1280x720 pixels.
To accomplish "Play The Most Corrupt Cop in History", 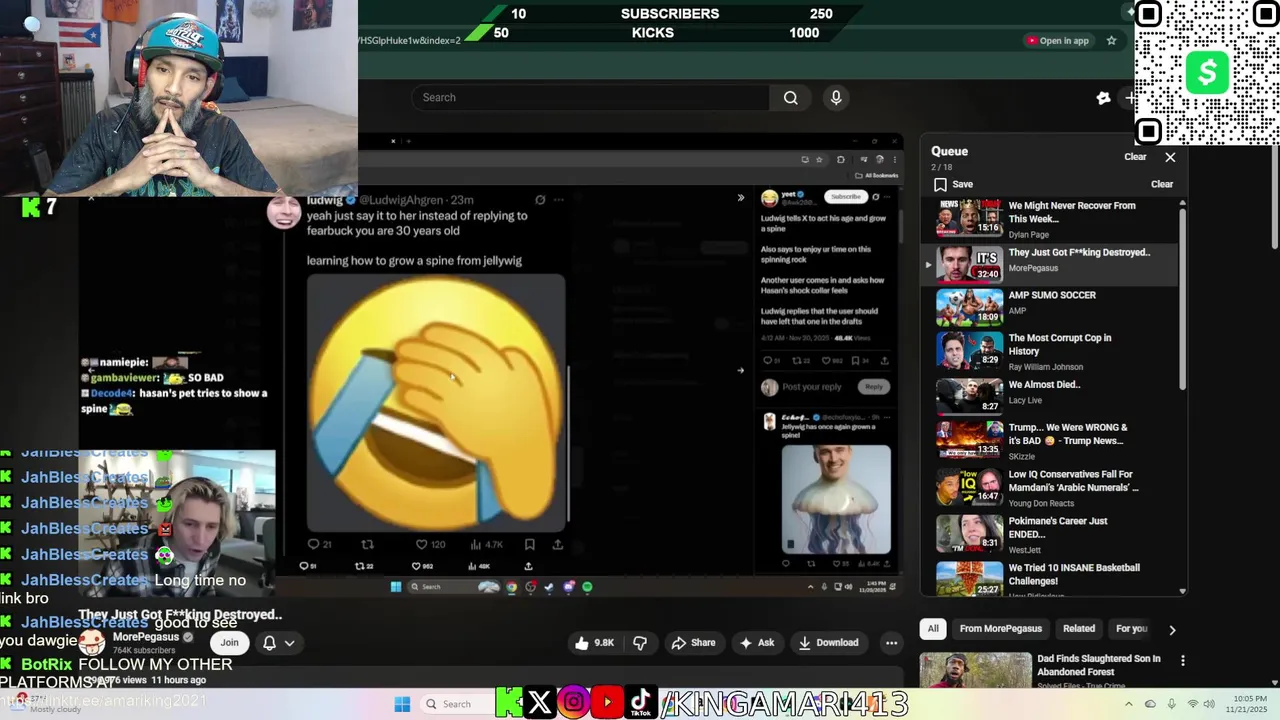I will [1049, 350].
